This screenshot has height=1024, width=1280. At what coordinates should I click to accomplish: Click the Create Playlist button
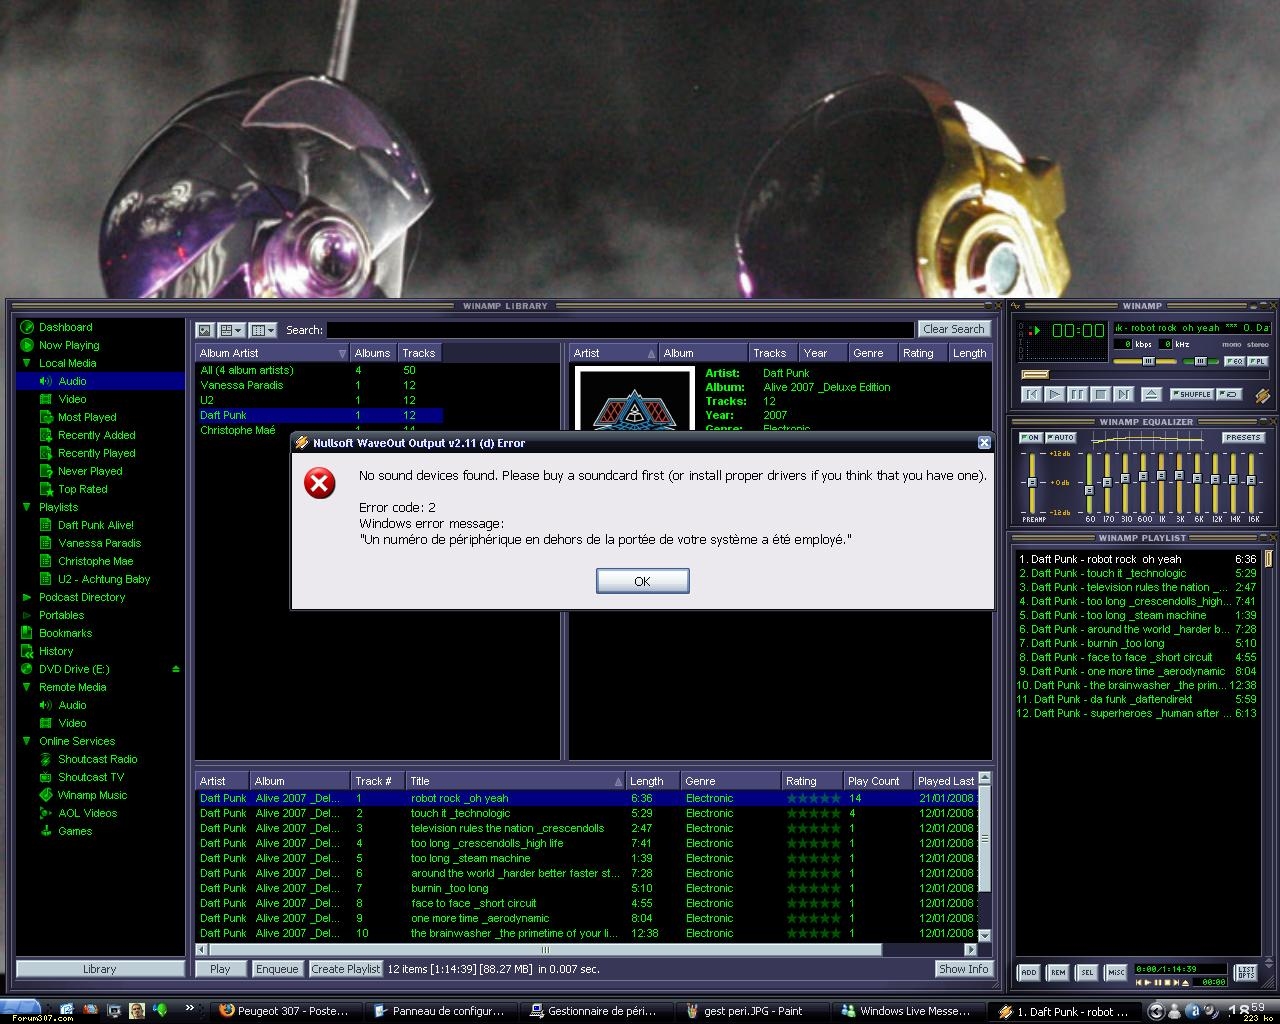pos(345,969)
